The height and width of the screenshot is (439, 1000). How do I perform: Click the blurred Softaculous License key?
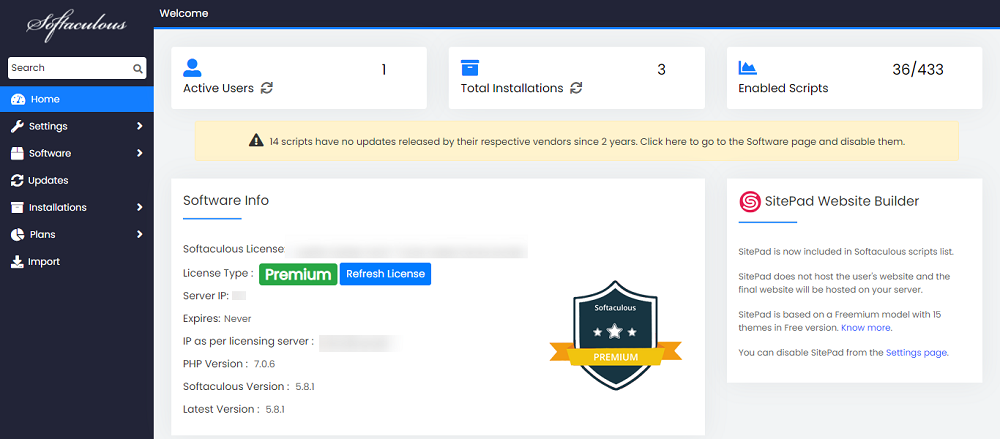pos(406,249)
